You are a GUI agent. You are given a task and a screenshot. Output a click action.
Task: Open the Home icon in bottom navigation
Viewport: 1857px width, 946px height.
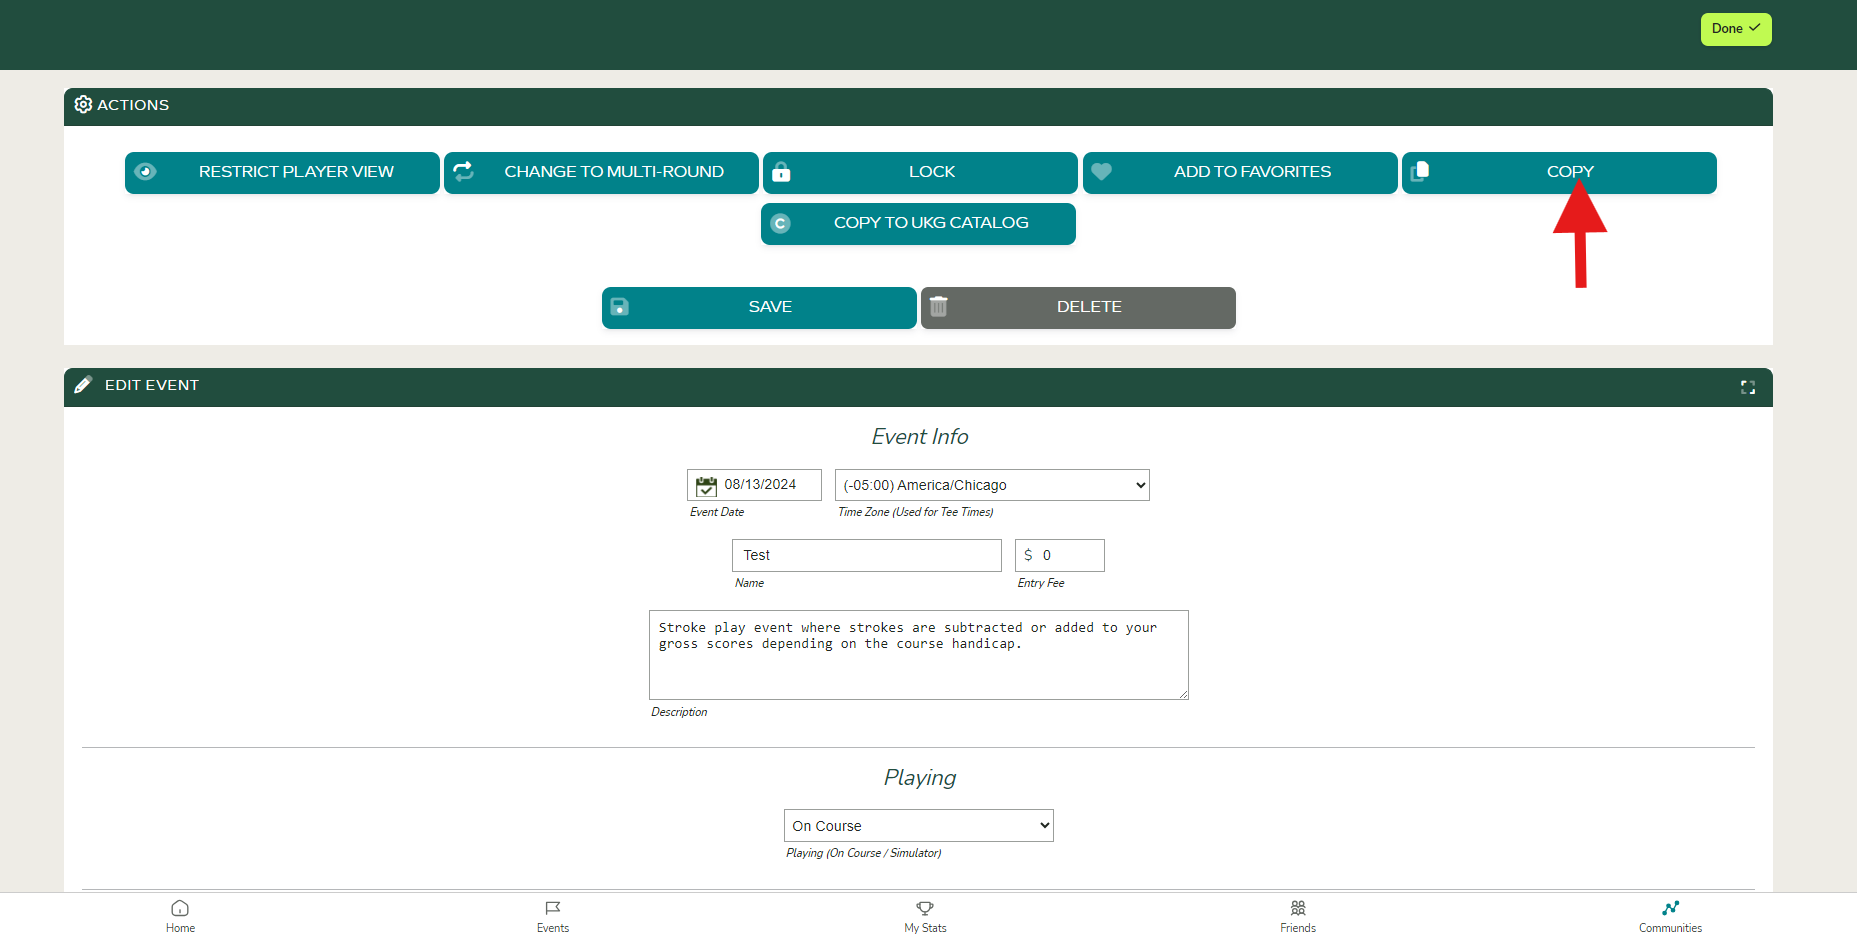[180, 908]
